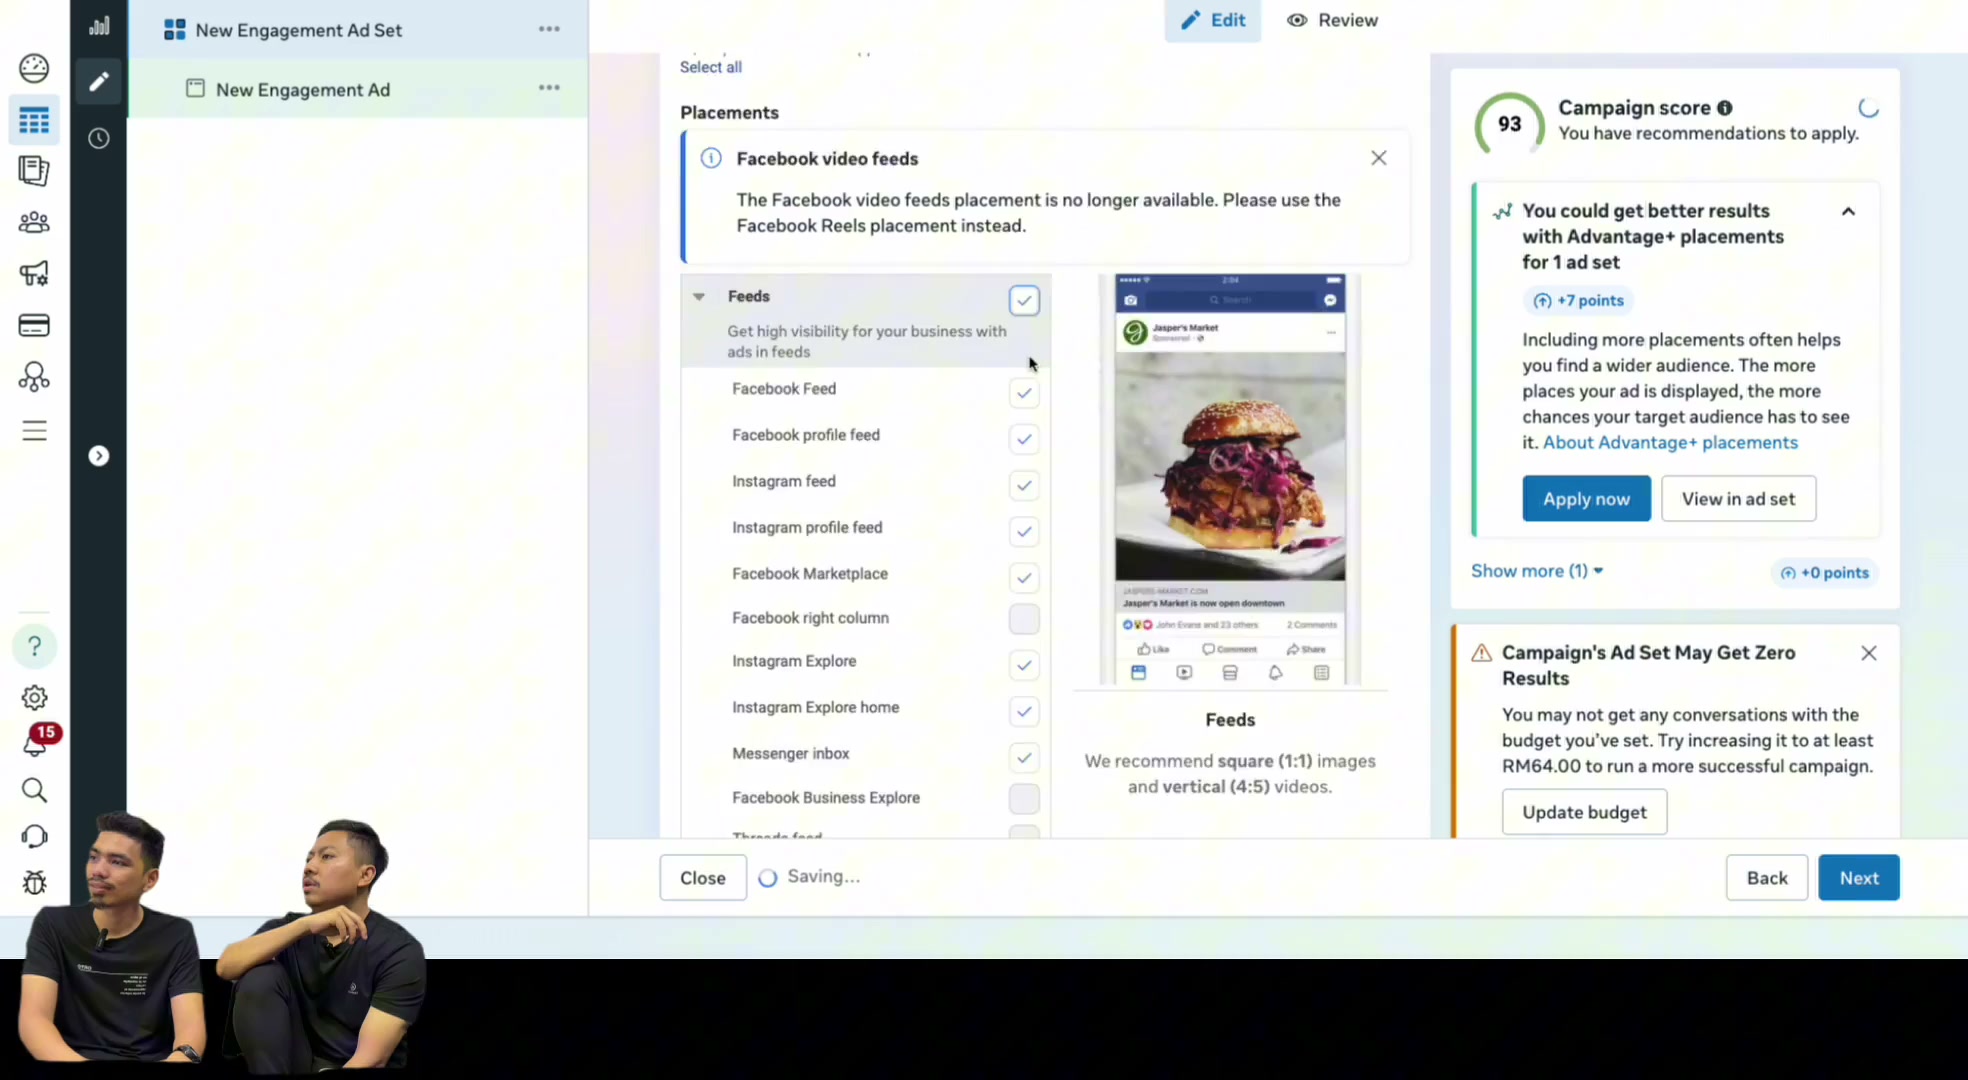
Task: Collapse the Advantage+ placements recommendation
Action: 1848,212
